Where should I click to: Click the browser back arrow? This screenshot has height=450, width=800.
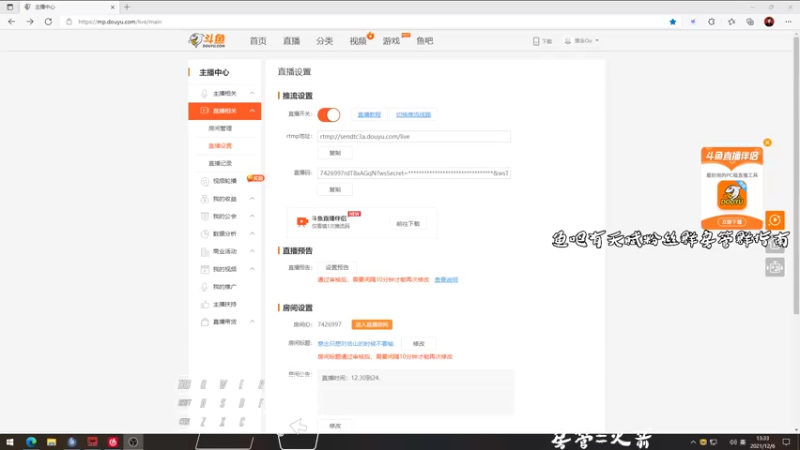(x=11, y=21)
